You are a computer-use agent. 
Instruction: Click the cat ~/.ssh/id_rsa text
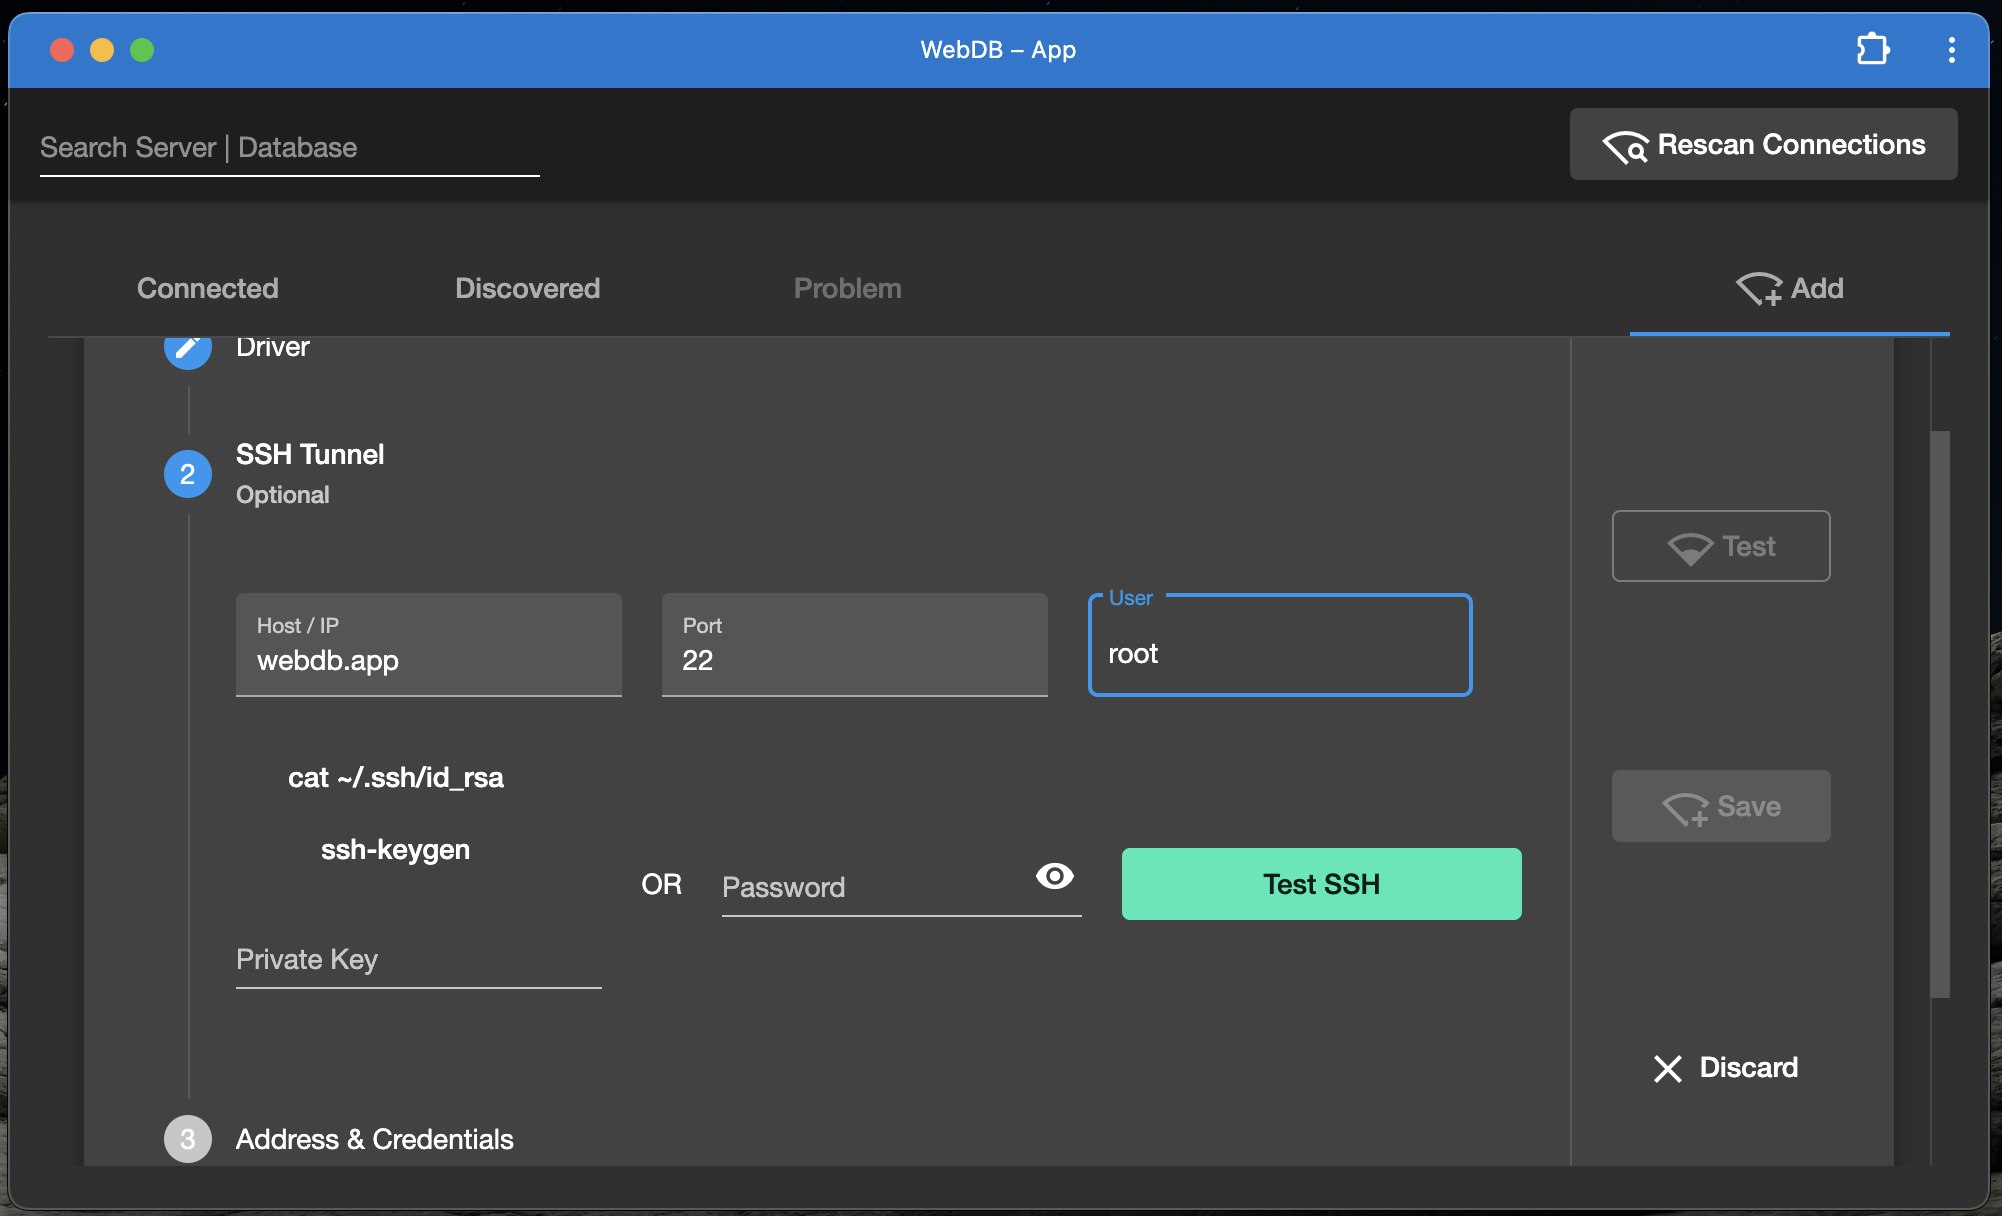(x=395, y=777)
